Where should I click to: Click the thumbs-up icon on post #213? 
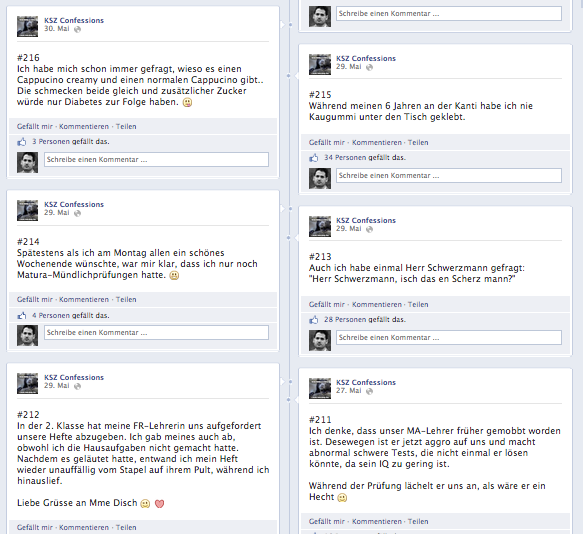314,320
